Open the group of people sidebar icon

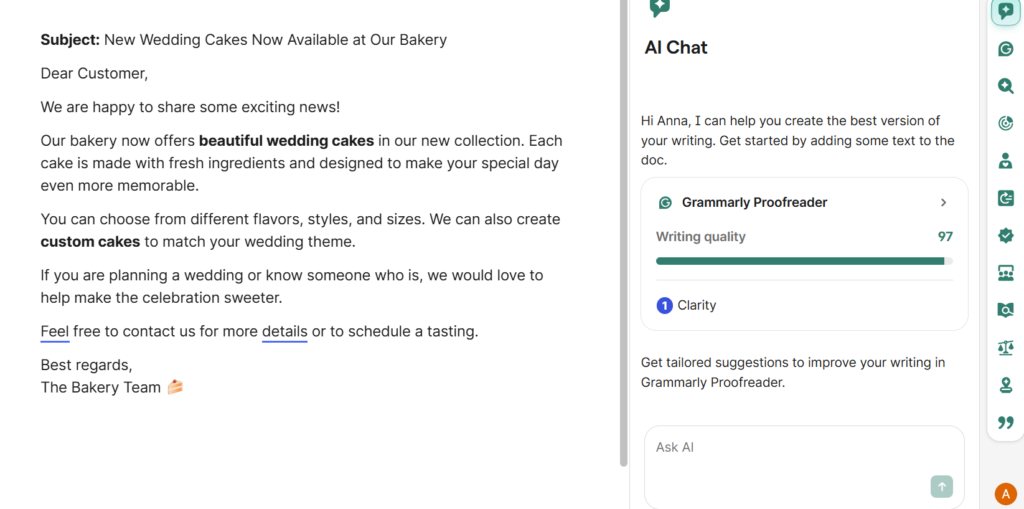coord(1005,273)
